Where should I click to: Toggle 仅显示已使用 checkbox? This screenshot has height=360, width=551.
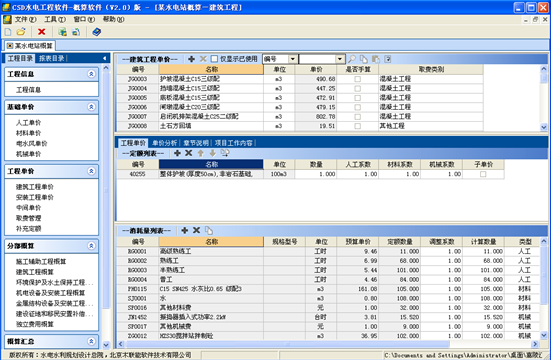(214, 59)
